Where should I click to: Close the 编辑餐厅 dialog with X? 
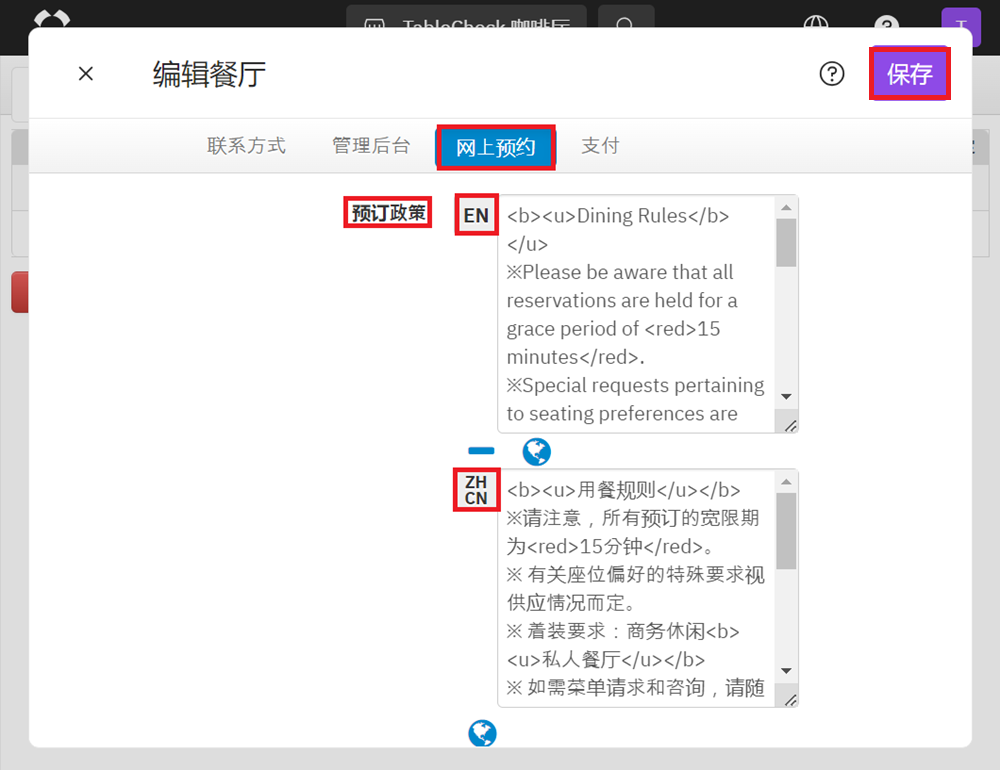pos(85,74)
